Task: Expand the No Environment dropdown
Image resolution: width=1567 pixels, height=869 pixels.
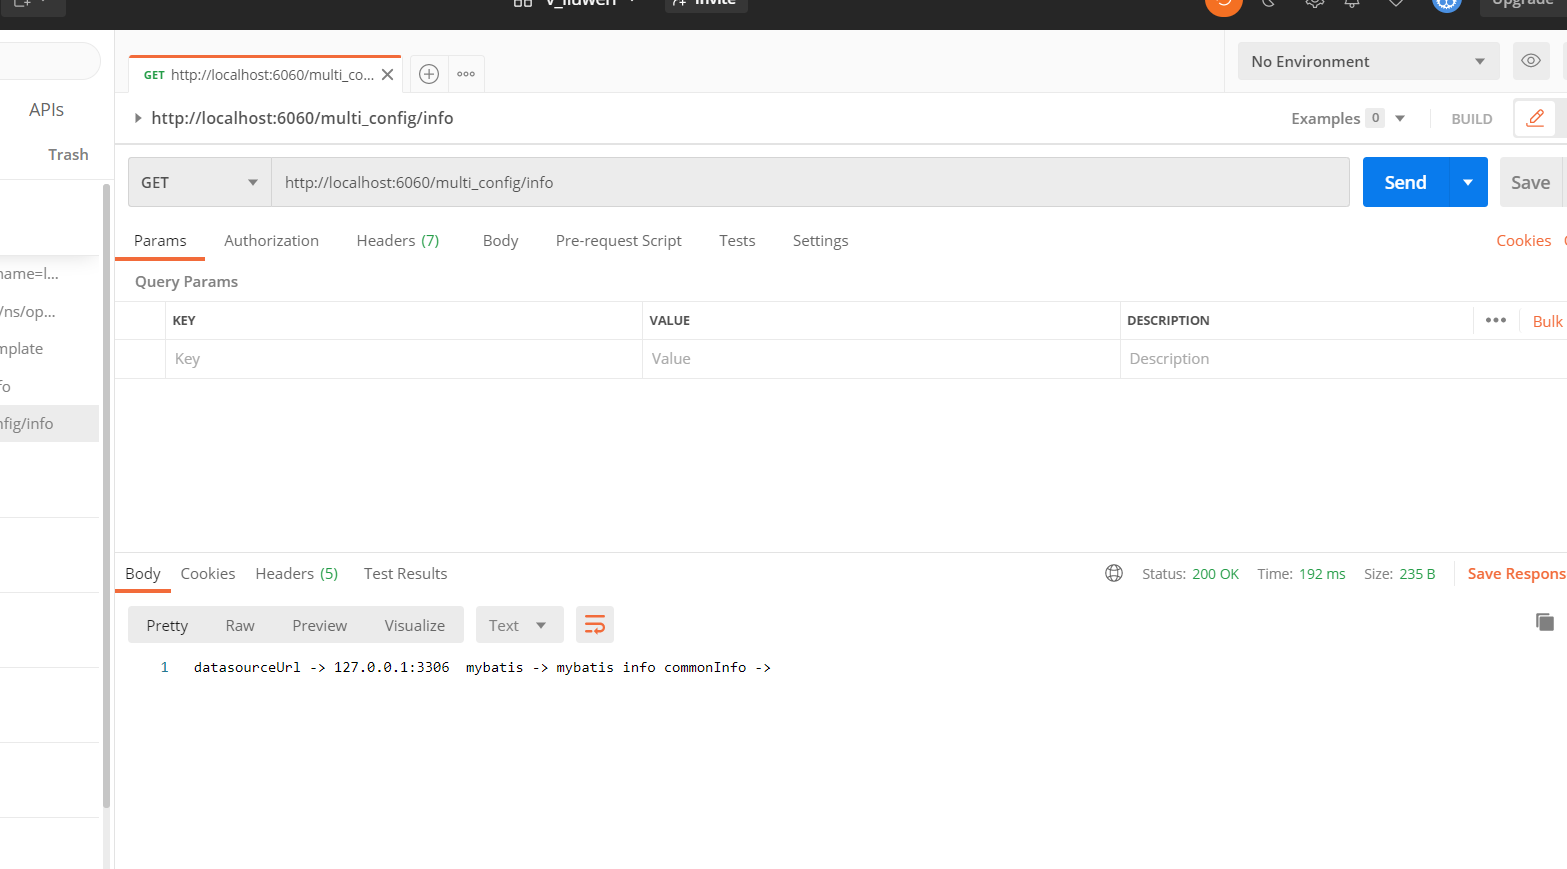Action: click(1368, 61)
